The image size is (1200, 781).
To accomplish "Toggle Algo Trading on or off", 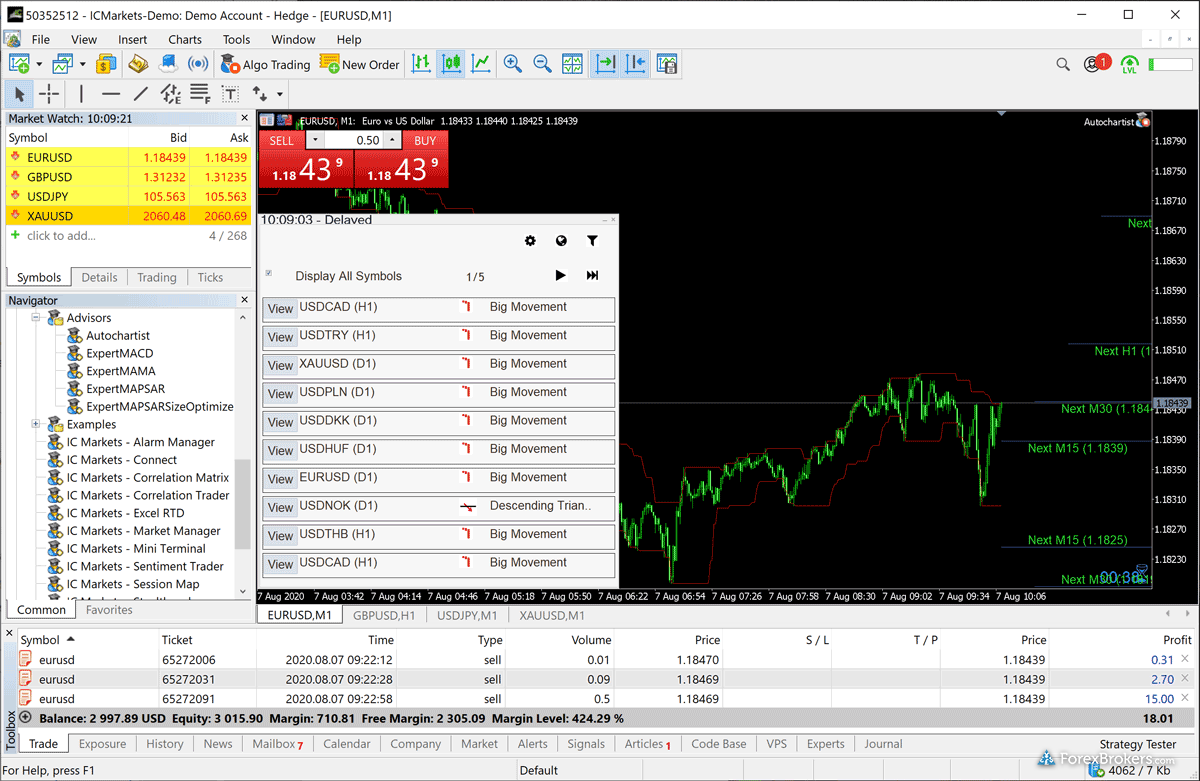I will pos(265,64).
